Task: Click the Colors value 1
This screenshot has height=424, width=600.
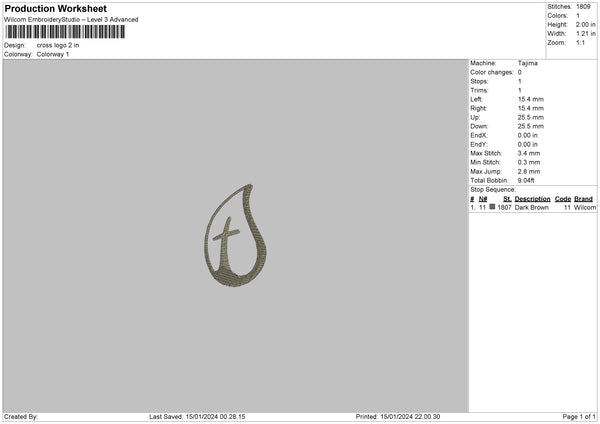Action: tap(578, 16)
